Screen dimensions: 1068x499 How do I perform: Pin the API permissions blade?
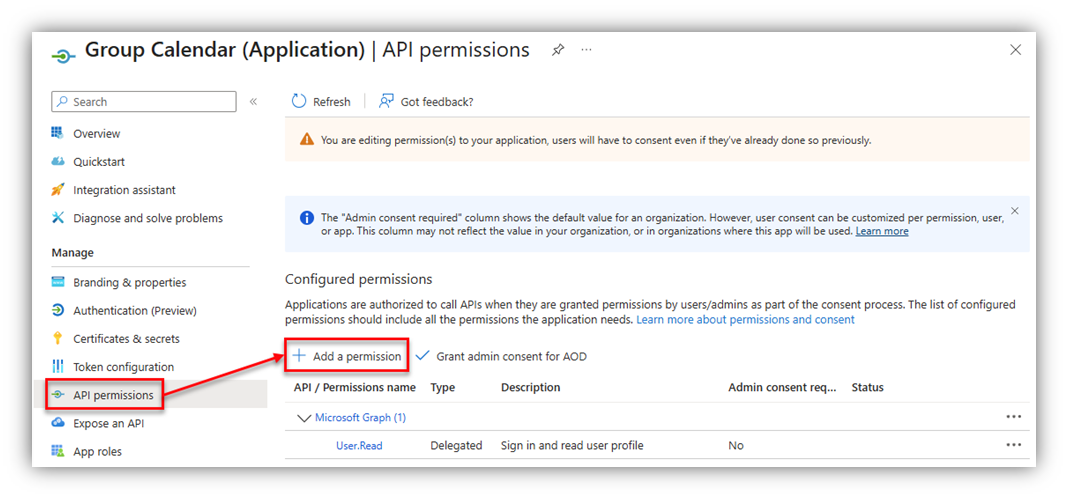pos(558,50)
